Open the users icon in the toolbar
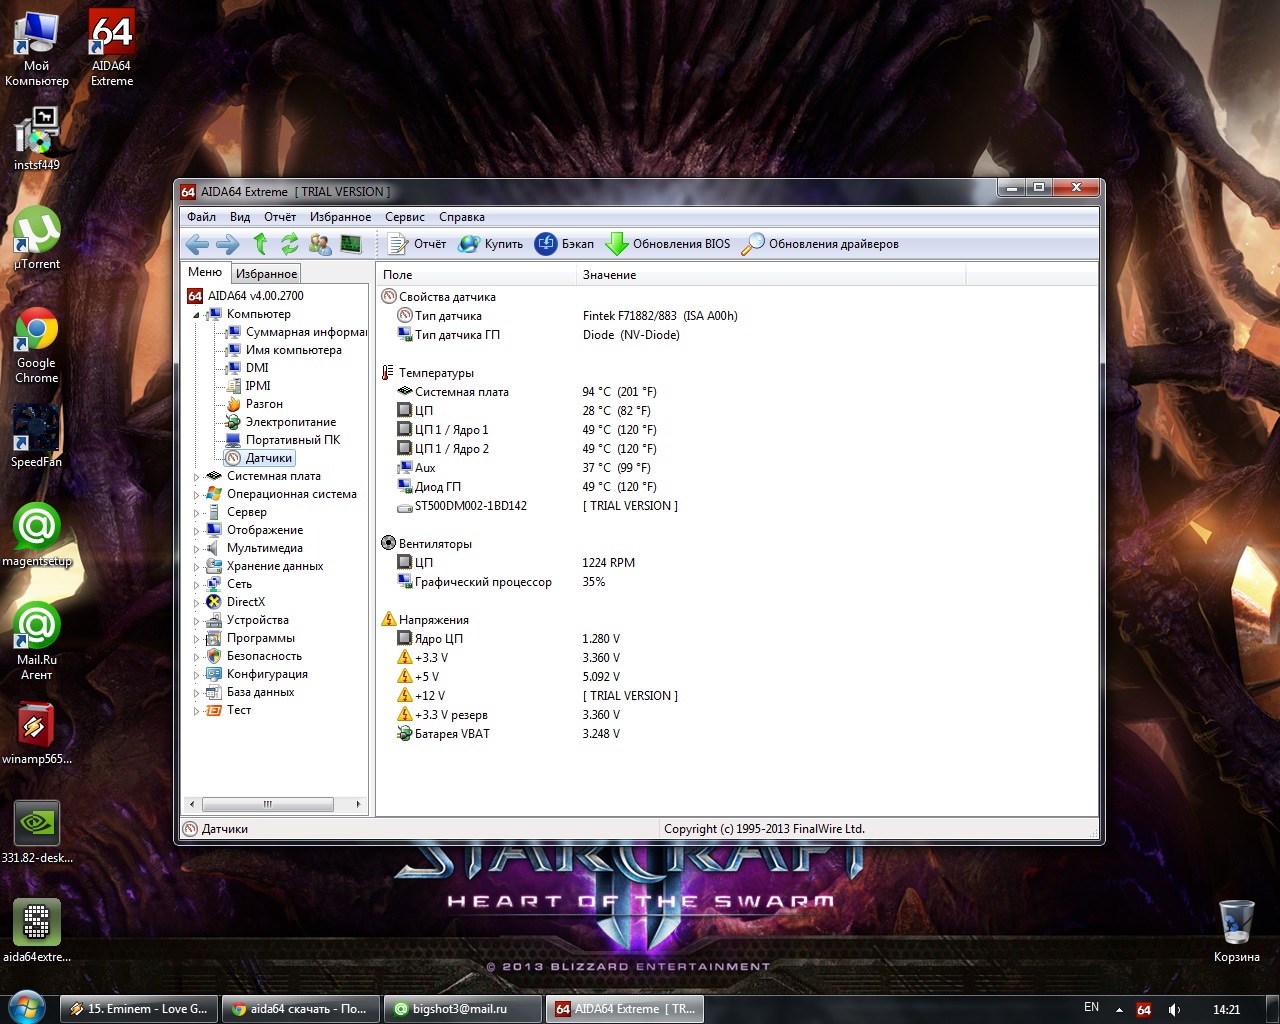Screen dimensions: 1280x1024 pos(320,244)
